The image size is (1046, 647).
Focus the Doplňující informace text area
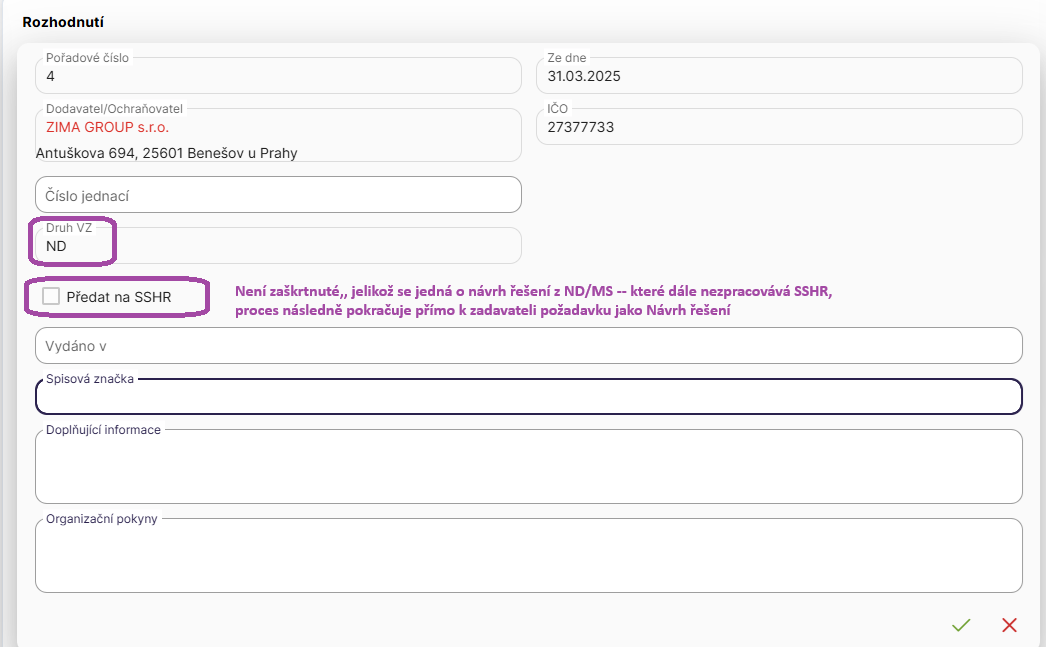[528, 468]
